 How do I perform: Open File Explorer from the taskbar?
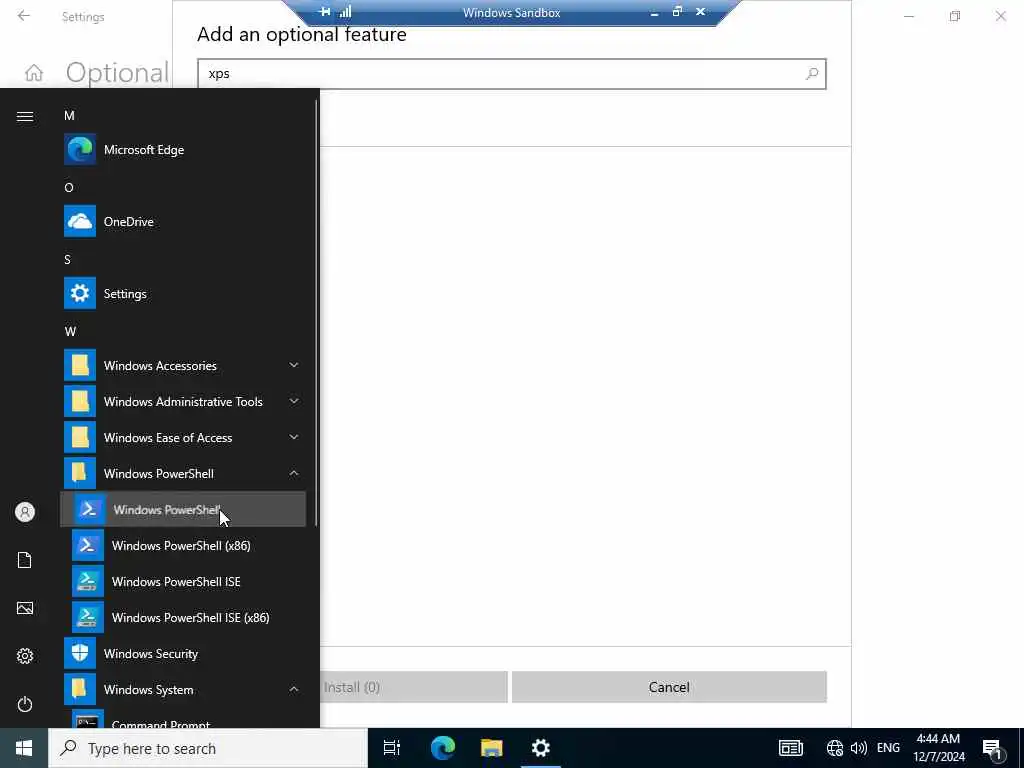point(491,748)
